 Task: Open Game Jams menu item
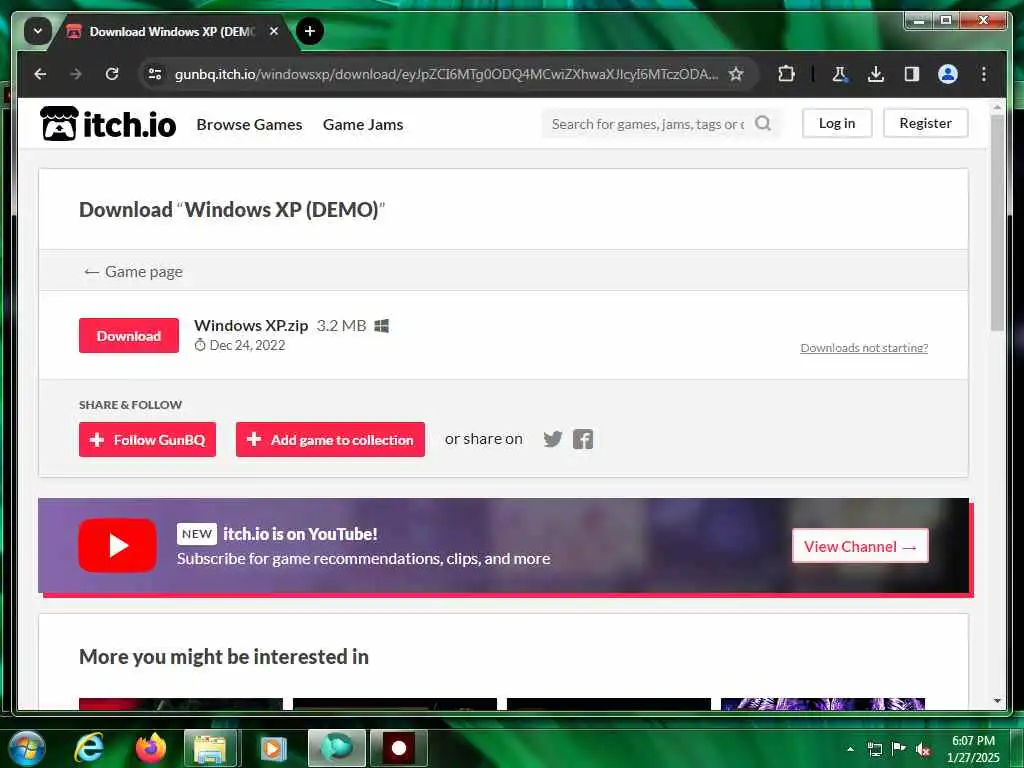pos(363,124)
